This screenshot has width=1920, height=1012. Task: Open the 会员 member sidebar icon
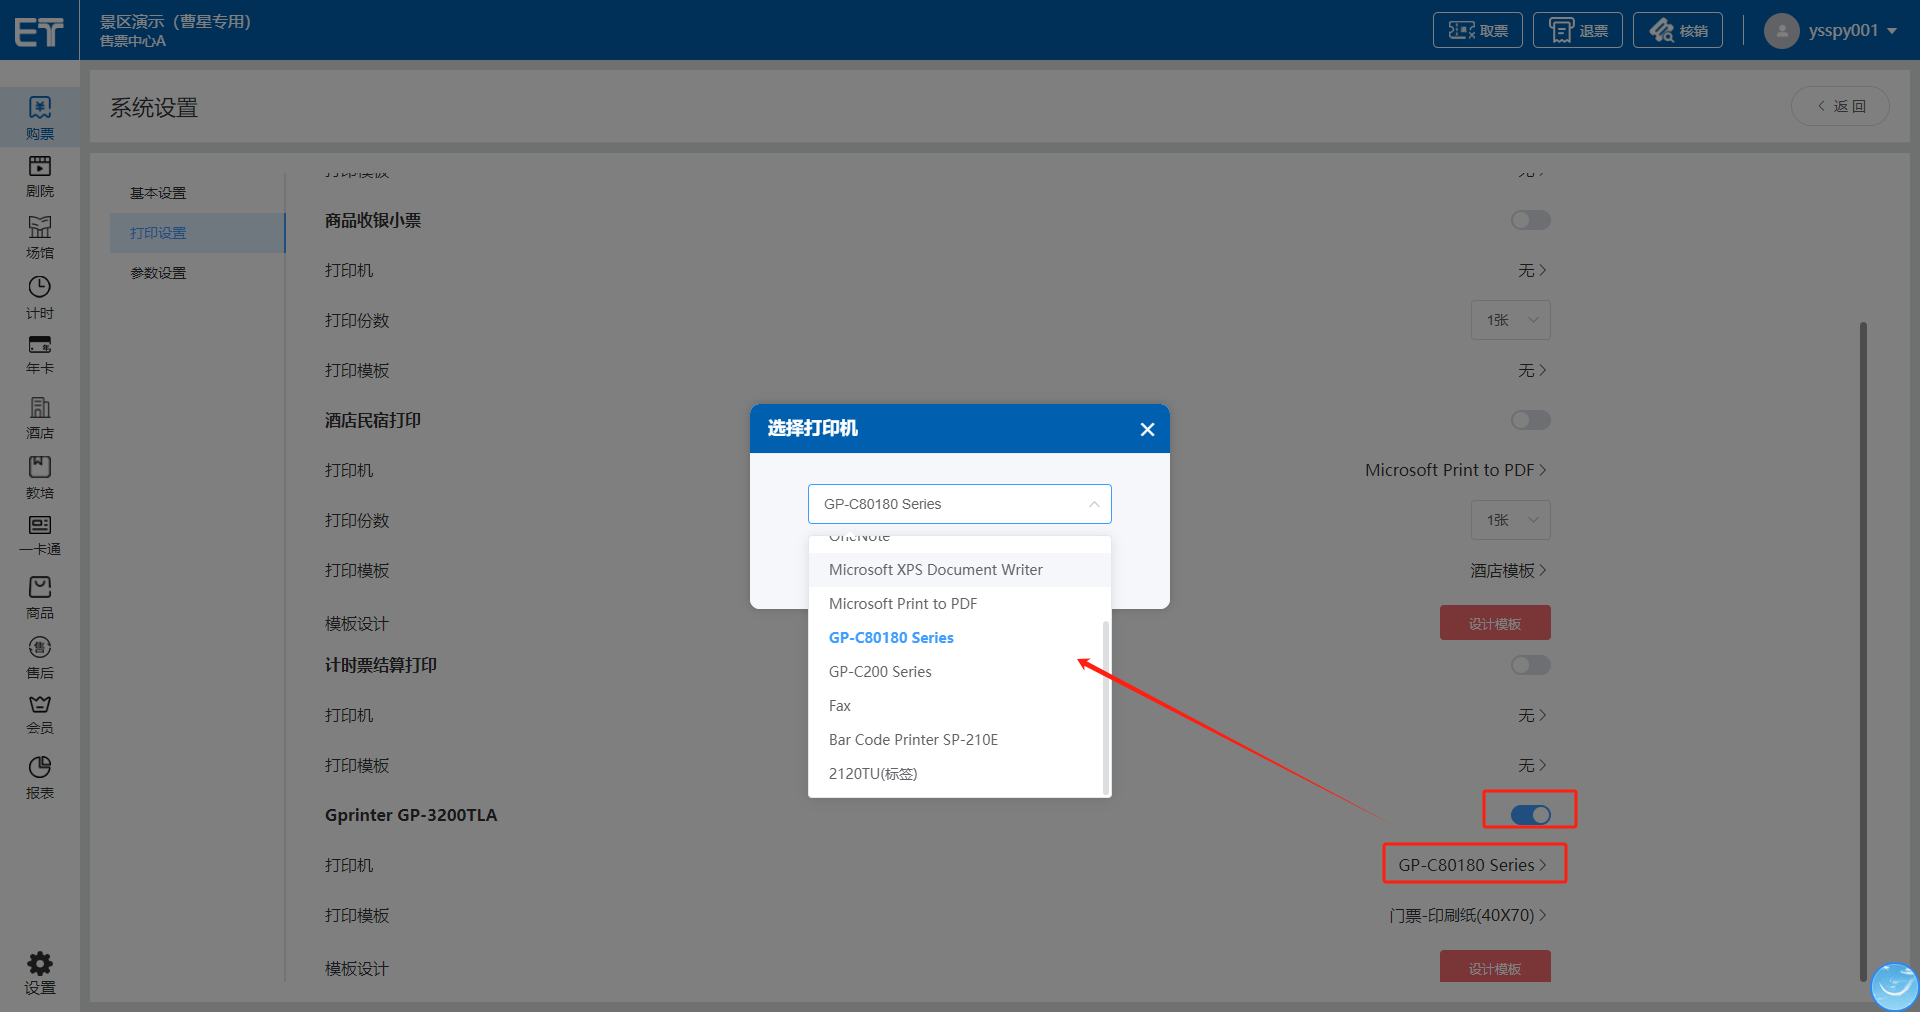pos(40,713)
